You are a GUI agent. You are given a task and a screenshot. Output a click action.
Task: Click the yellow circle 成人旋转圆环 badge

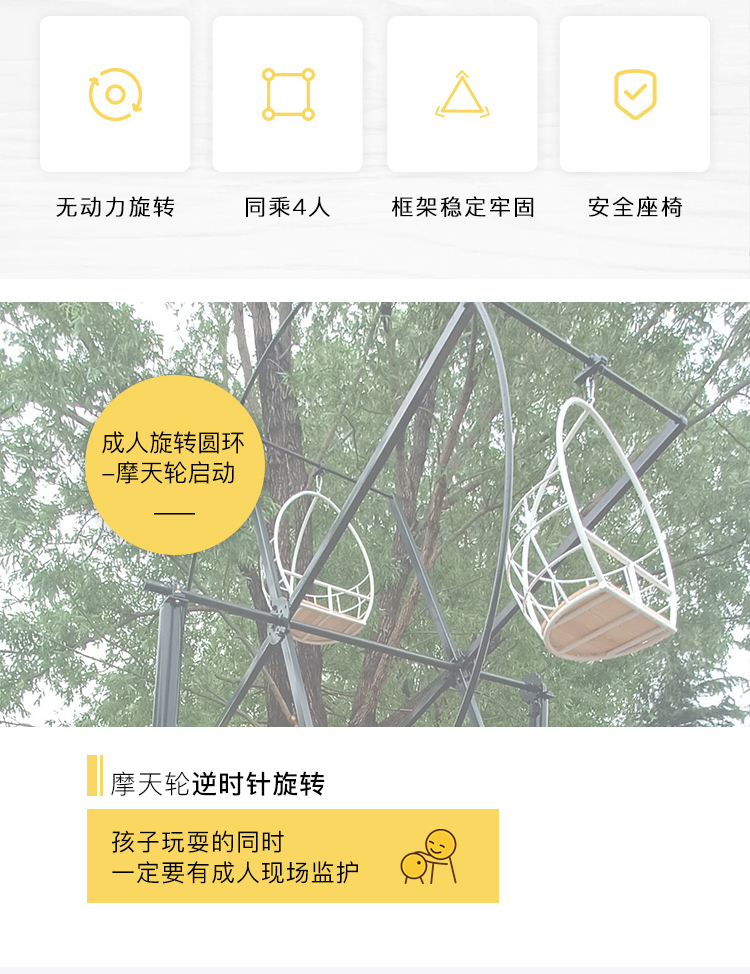coord(175,465)
